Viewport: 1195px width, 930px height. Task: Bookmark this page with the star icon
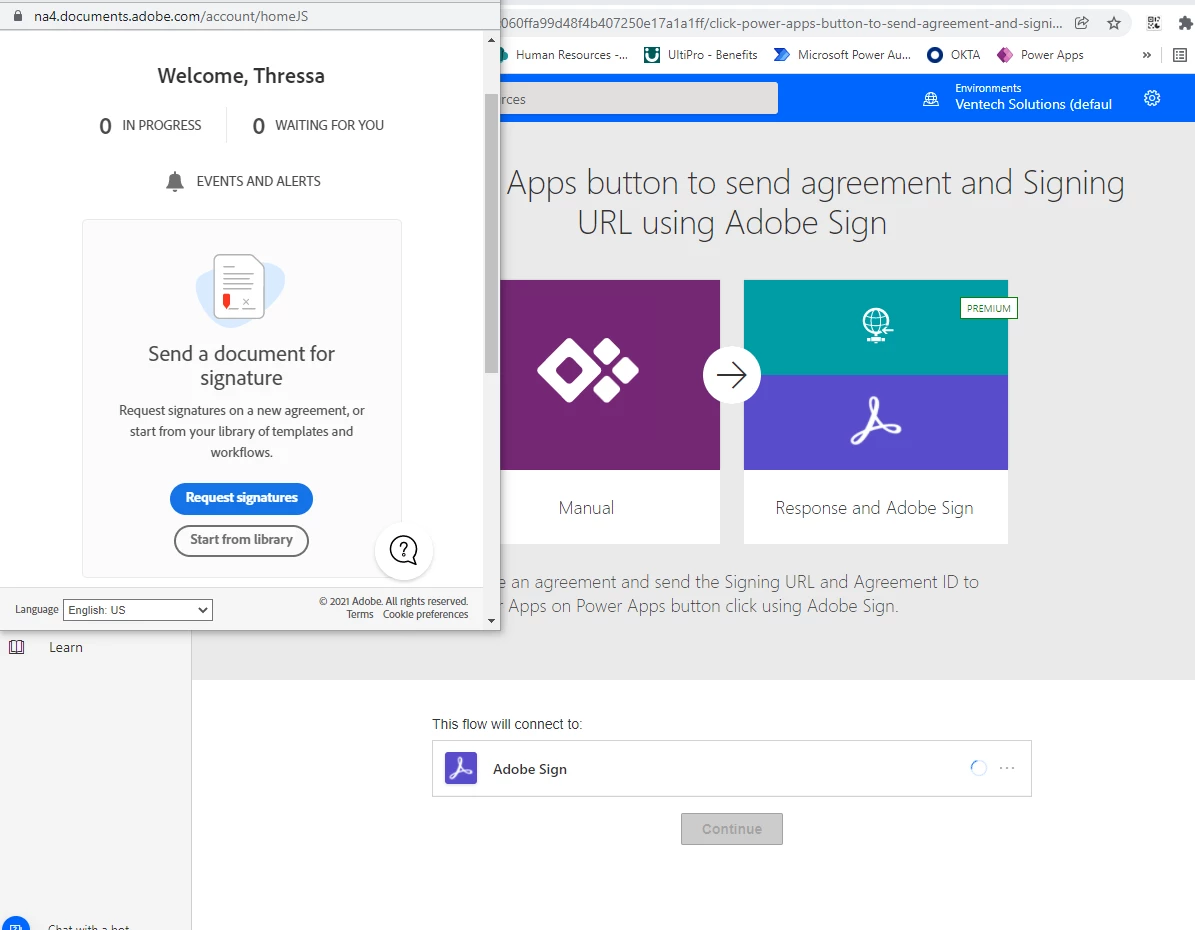pos(1114,23)
